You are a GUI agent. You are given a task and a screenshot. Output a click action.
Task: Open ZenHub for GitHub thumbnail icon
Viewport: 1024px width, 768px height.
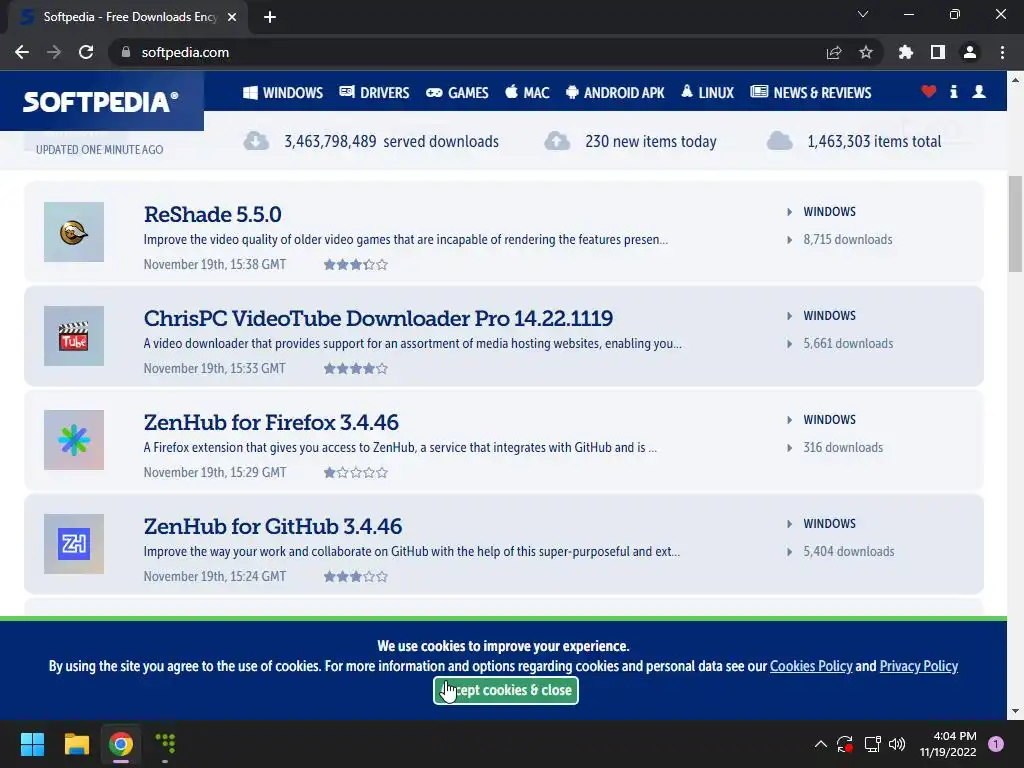pos(74,543)
